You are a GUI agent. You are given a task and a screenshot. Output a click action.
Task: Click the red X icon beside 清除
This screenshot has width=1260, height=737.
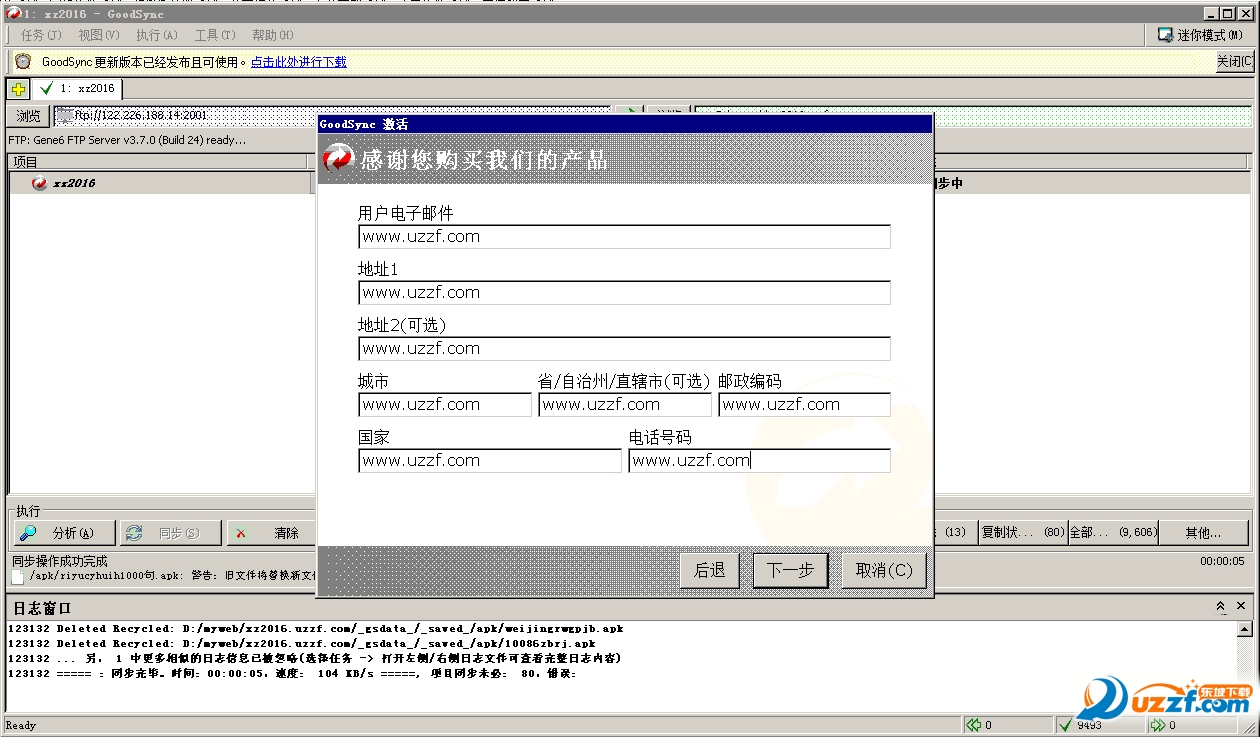(x=241, y=533)
